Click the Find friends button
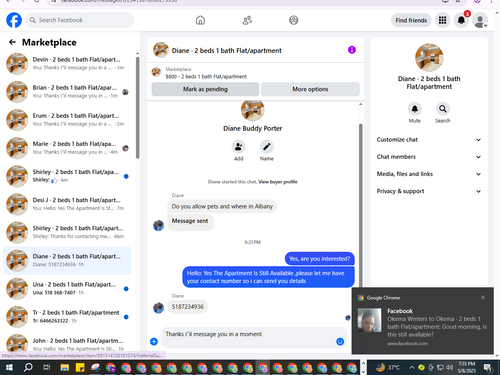The width and height of the screenshot is (500, 375). [x=411, y=20]
